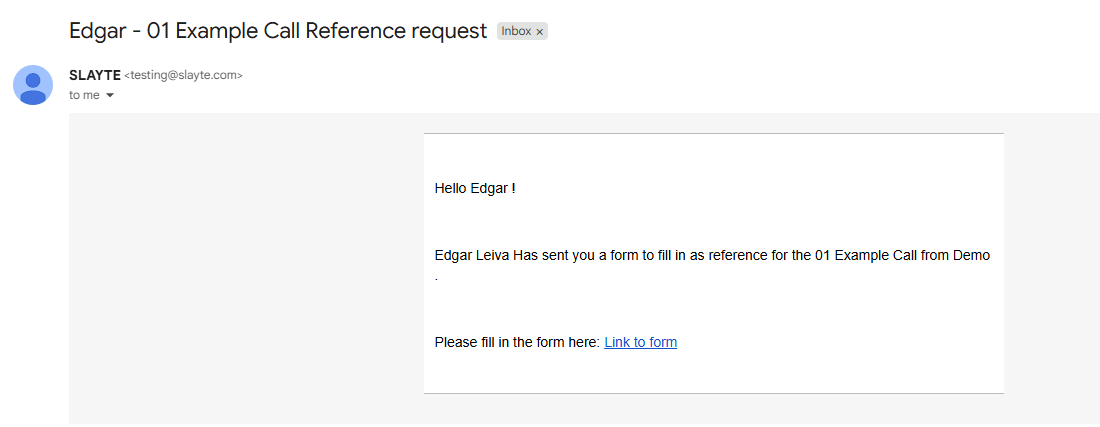This screenshot has width=1100, height=427.
Task: Click the grey area left of message card
Action: [x=246, y=266]
